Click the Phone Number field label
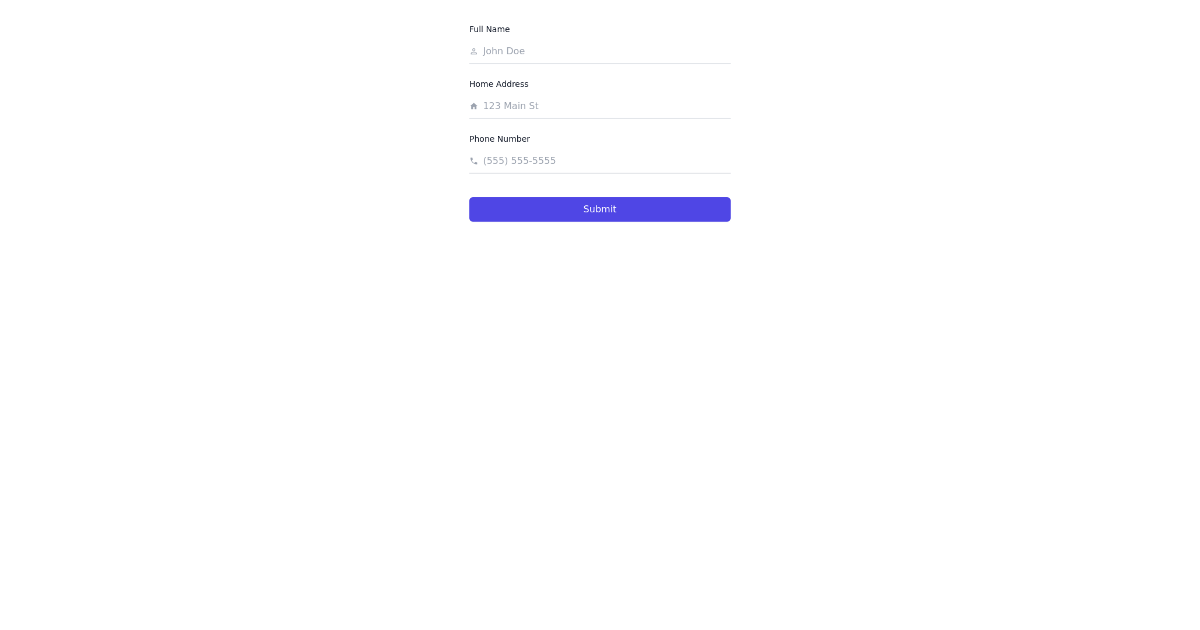The image size is (1200, 630). click(499, 139)
